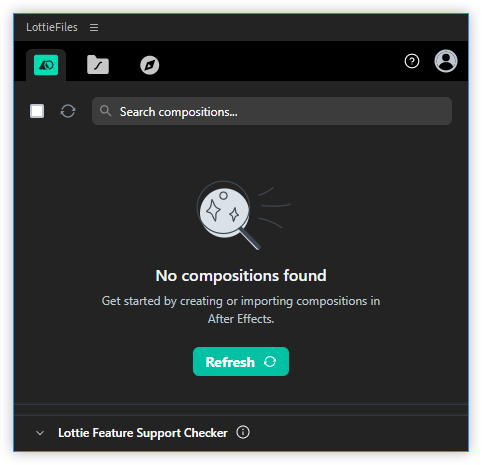Open the folder tab with curve icon

pyautogui.click(x=98, y=65)
